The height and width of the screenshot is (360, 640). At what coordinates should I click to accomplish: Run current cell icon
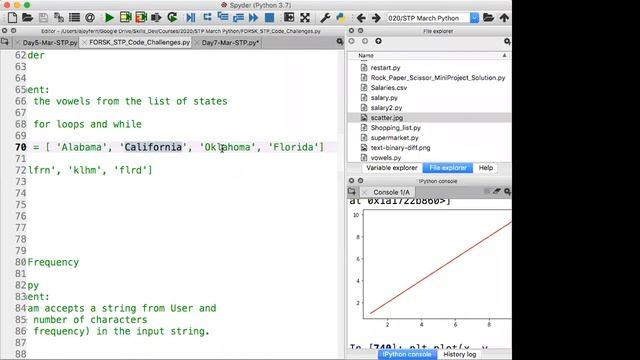(x=125, y=18)
